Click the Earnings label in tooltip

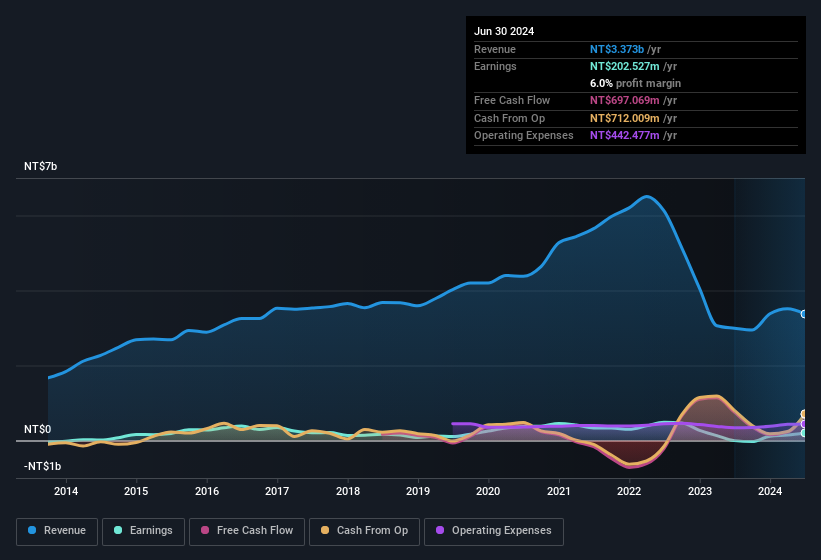[495, 66]
